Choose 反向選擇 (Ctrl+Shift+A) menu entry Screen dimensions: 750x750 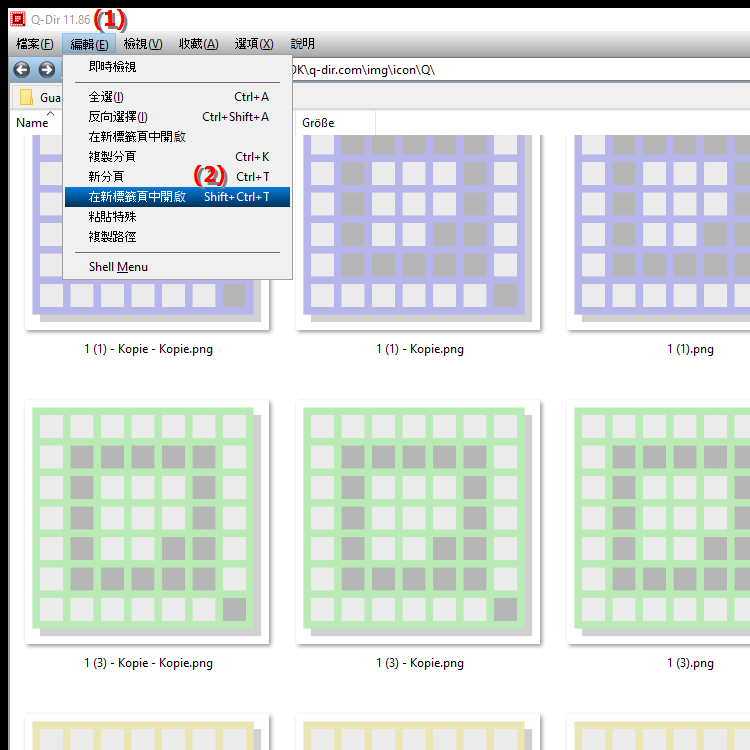177,117
